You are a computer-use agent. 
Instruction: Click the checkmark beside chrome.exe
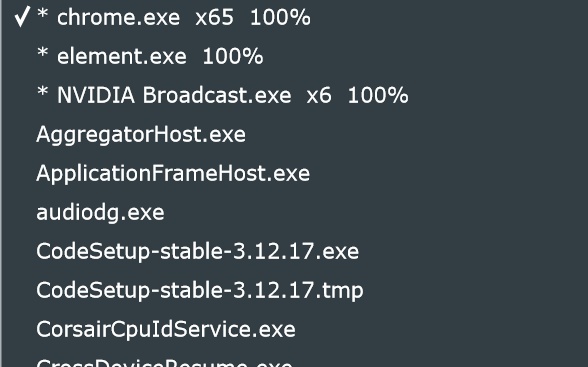tap(22, 17)
